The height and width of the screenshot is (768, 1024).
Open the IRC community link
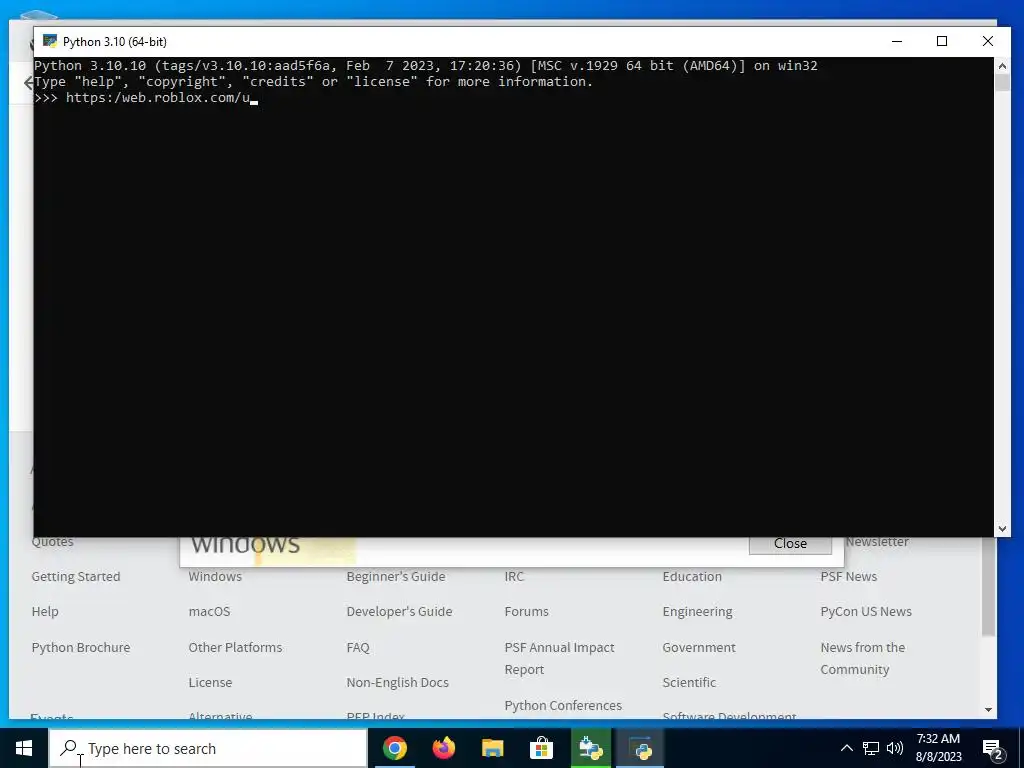(x=514, y=577)
